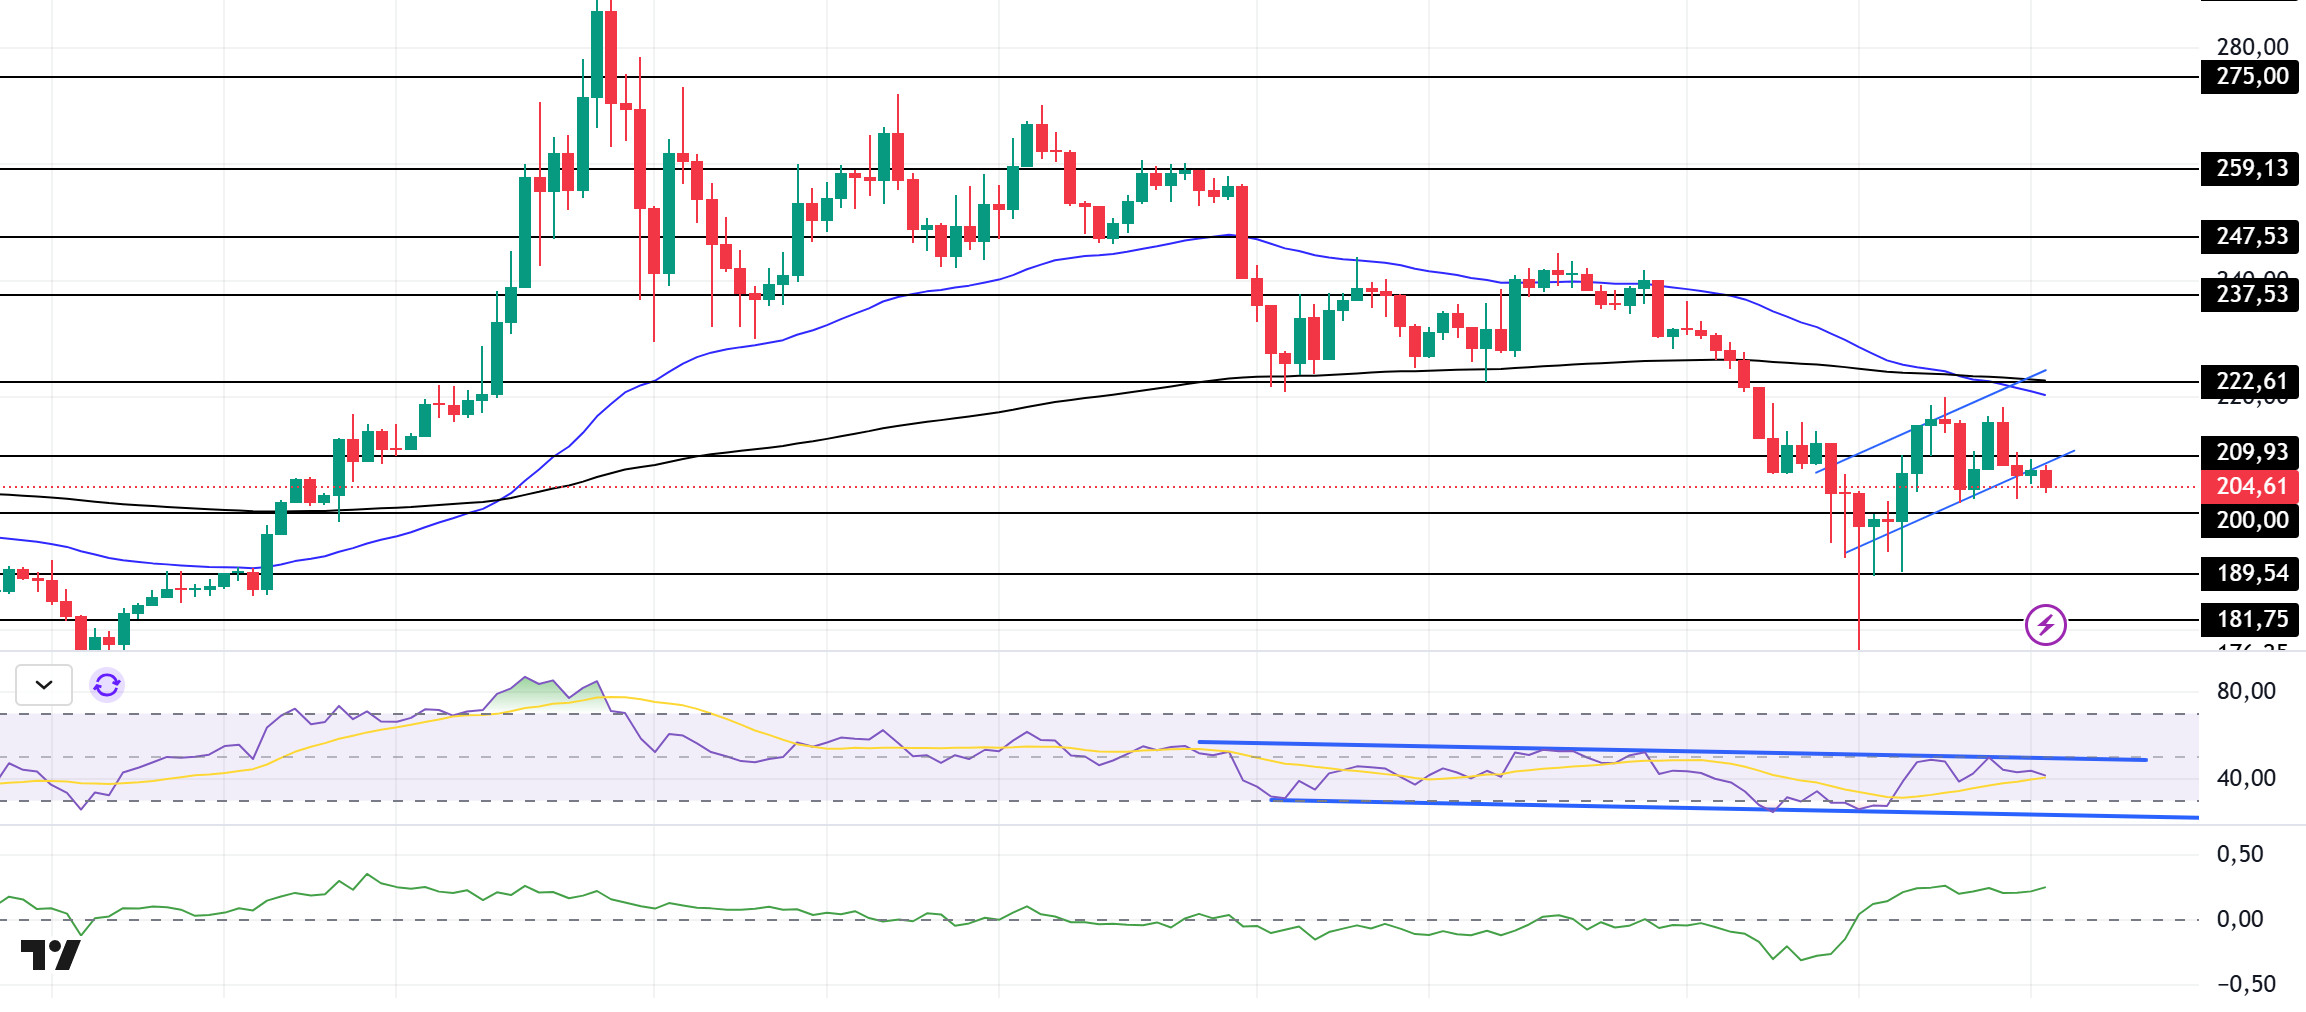Open the TradingView logo link
2306x1012 pixels.
(50, 955)
